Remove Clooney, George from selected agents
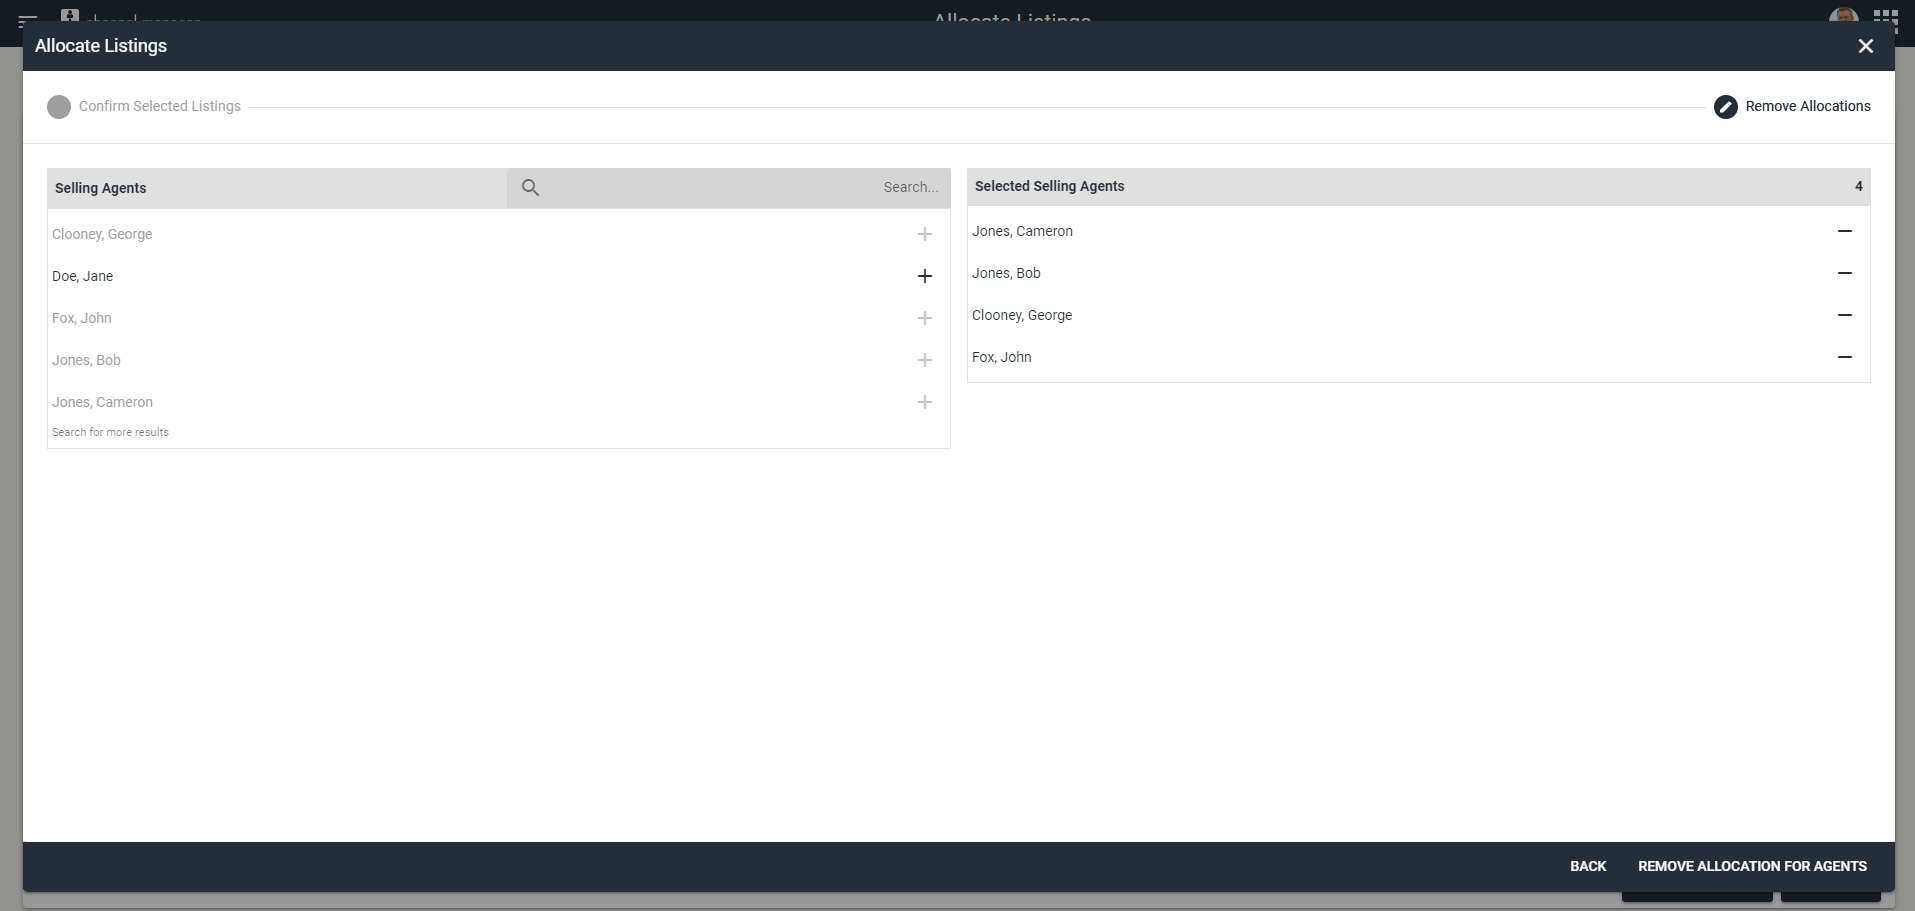Viewport: 1915px width, 911px height. (x=1845, y=314)
